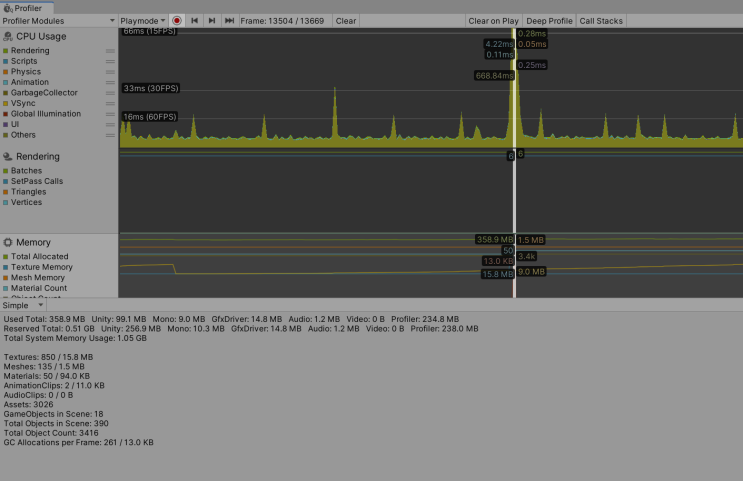The image size is (743, 481).
Task: Grab reorder handle next to VSync category
Action: tap(110, 103)
